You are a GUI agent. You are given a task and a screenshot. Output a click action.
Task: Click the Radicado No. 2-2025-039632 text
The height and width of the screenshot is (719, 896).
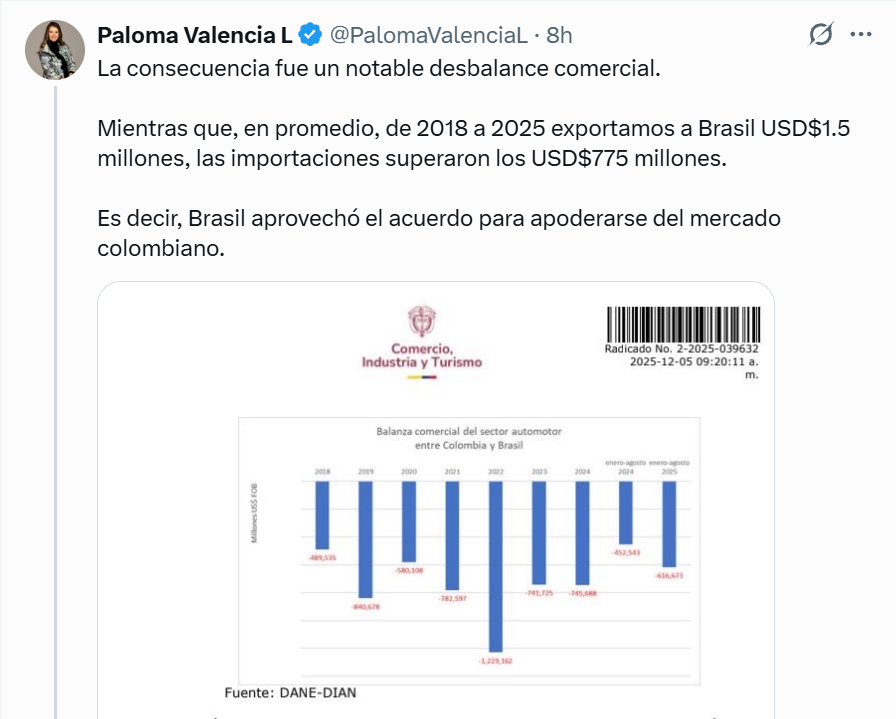[x=682, y=349]
